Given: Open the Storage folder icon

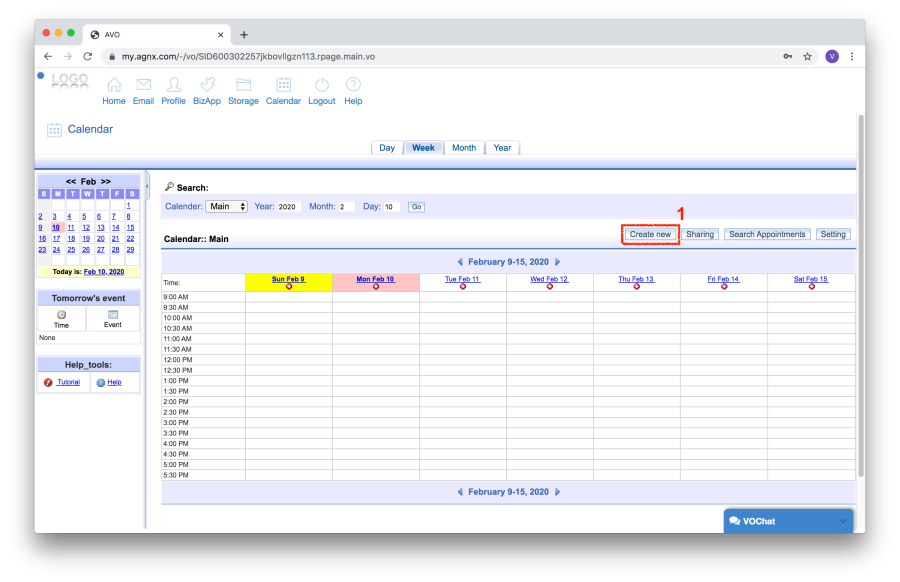Looking at the screenshot, I should point(243,85).
